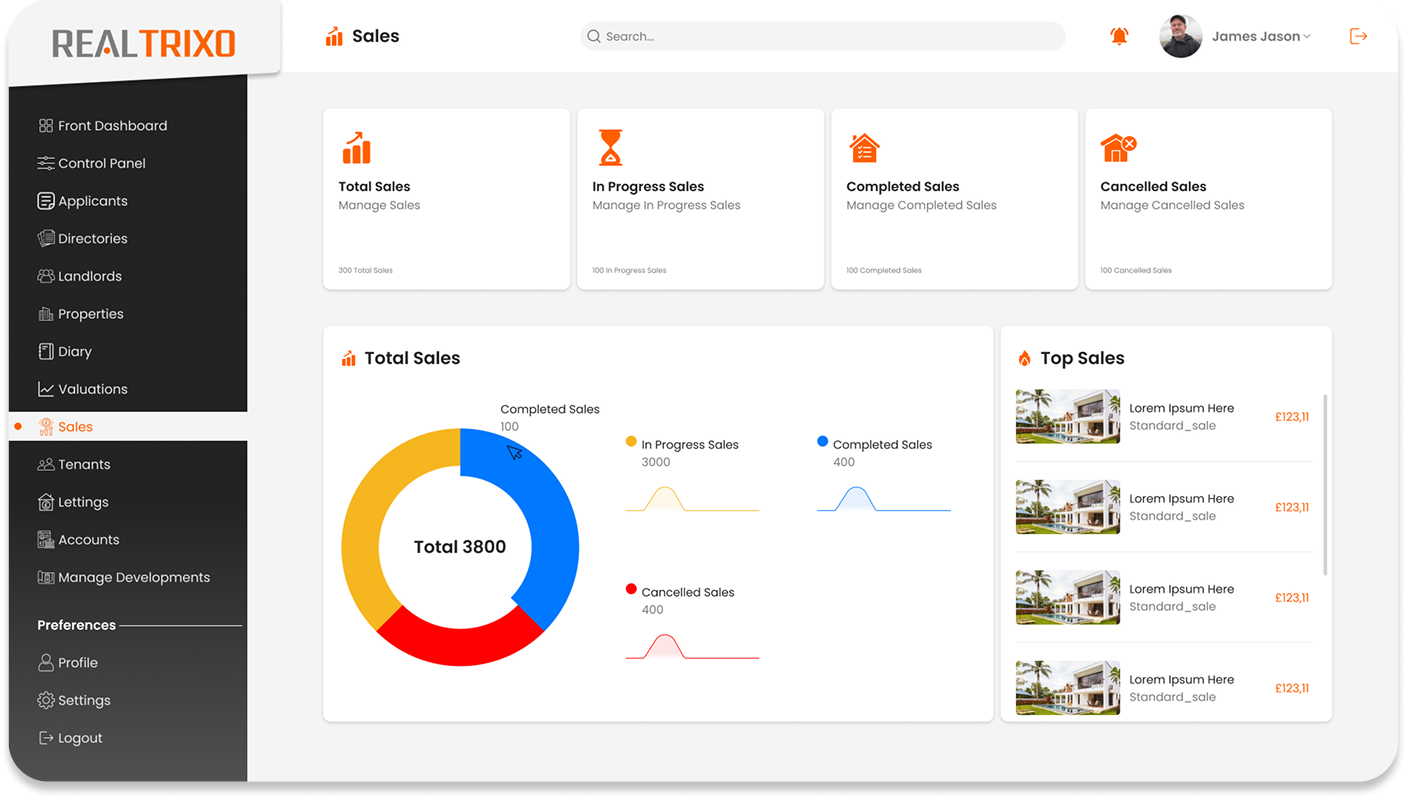The height and width of the screenshot is (799, 1407).
Task: Click the Lettings house icon
Action: 45,502
